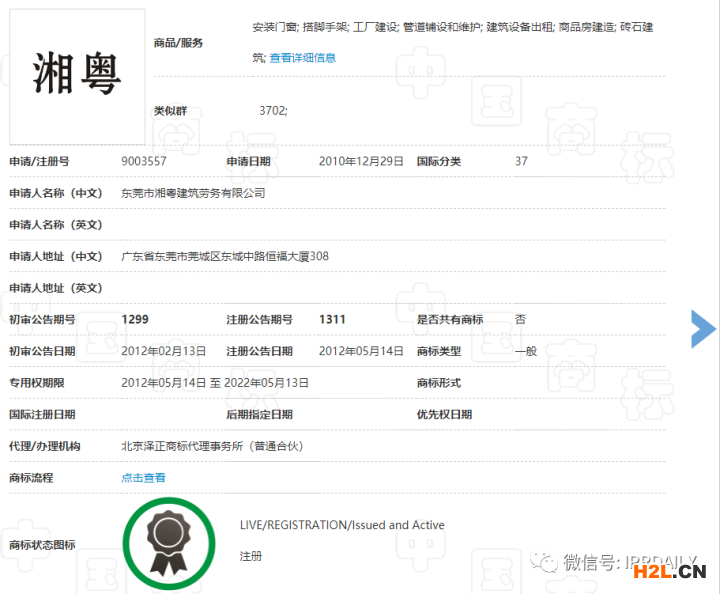The width and height of the screenshot is (720, 594).
Task: Click registration number 9003557
Action: (x=143, y=161)
